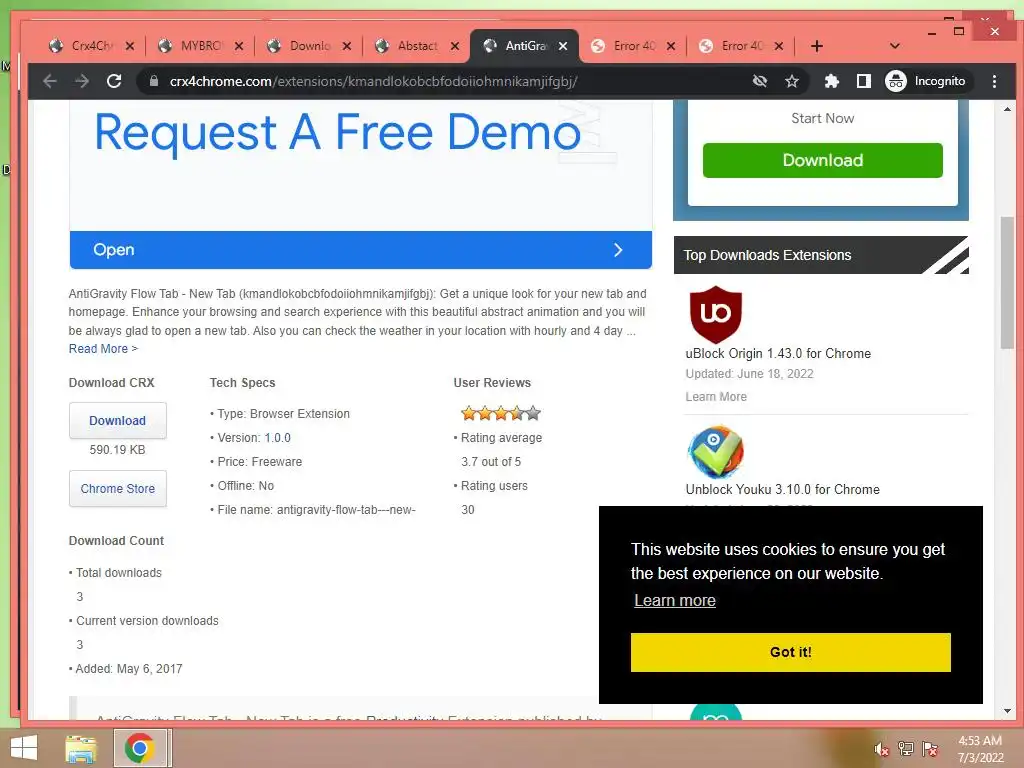Close the MYBRO tab
1024x768 pixels.
pyautogui.click(x=239, y=46)
